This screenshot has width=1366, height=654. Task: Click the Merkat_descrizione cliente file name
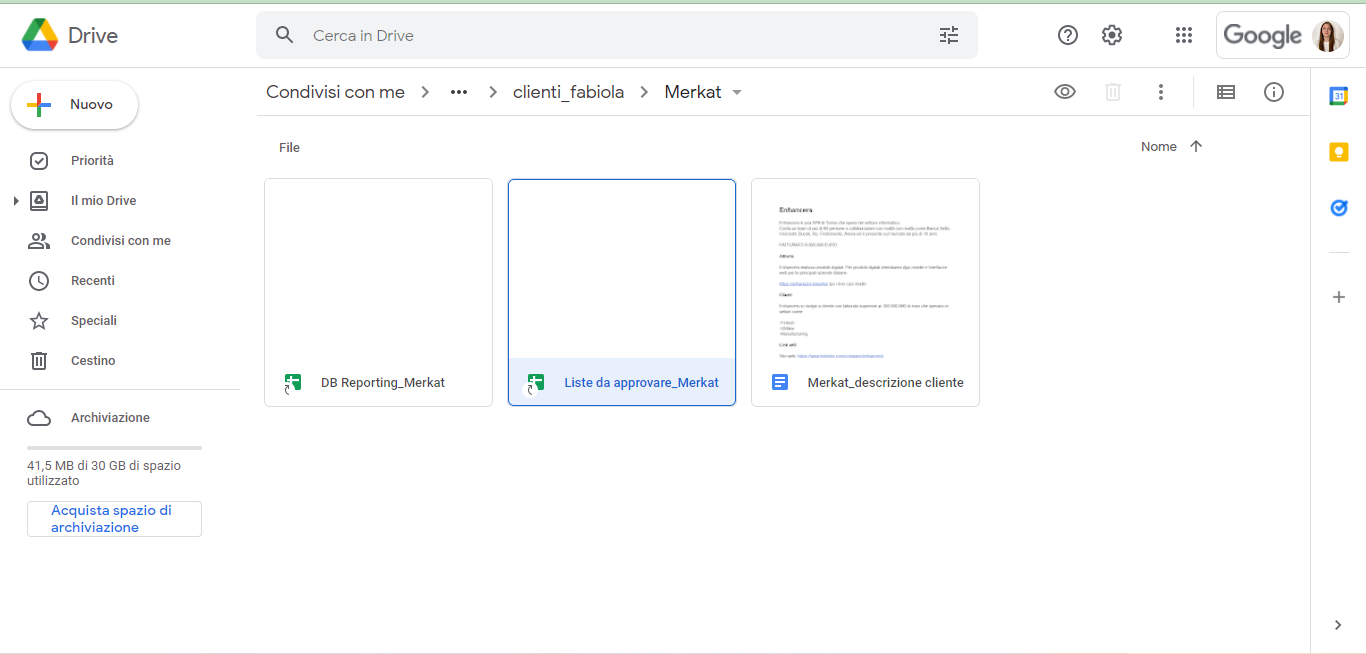pyautogui.click(x=886, y=383)
